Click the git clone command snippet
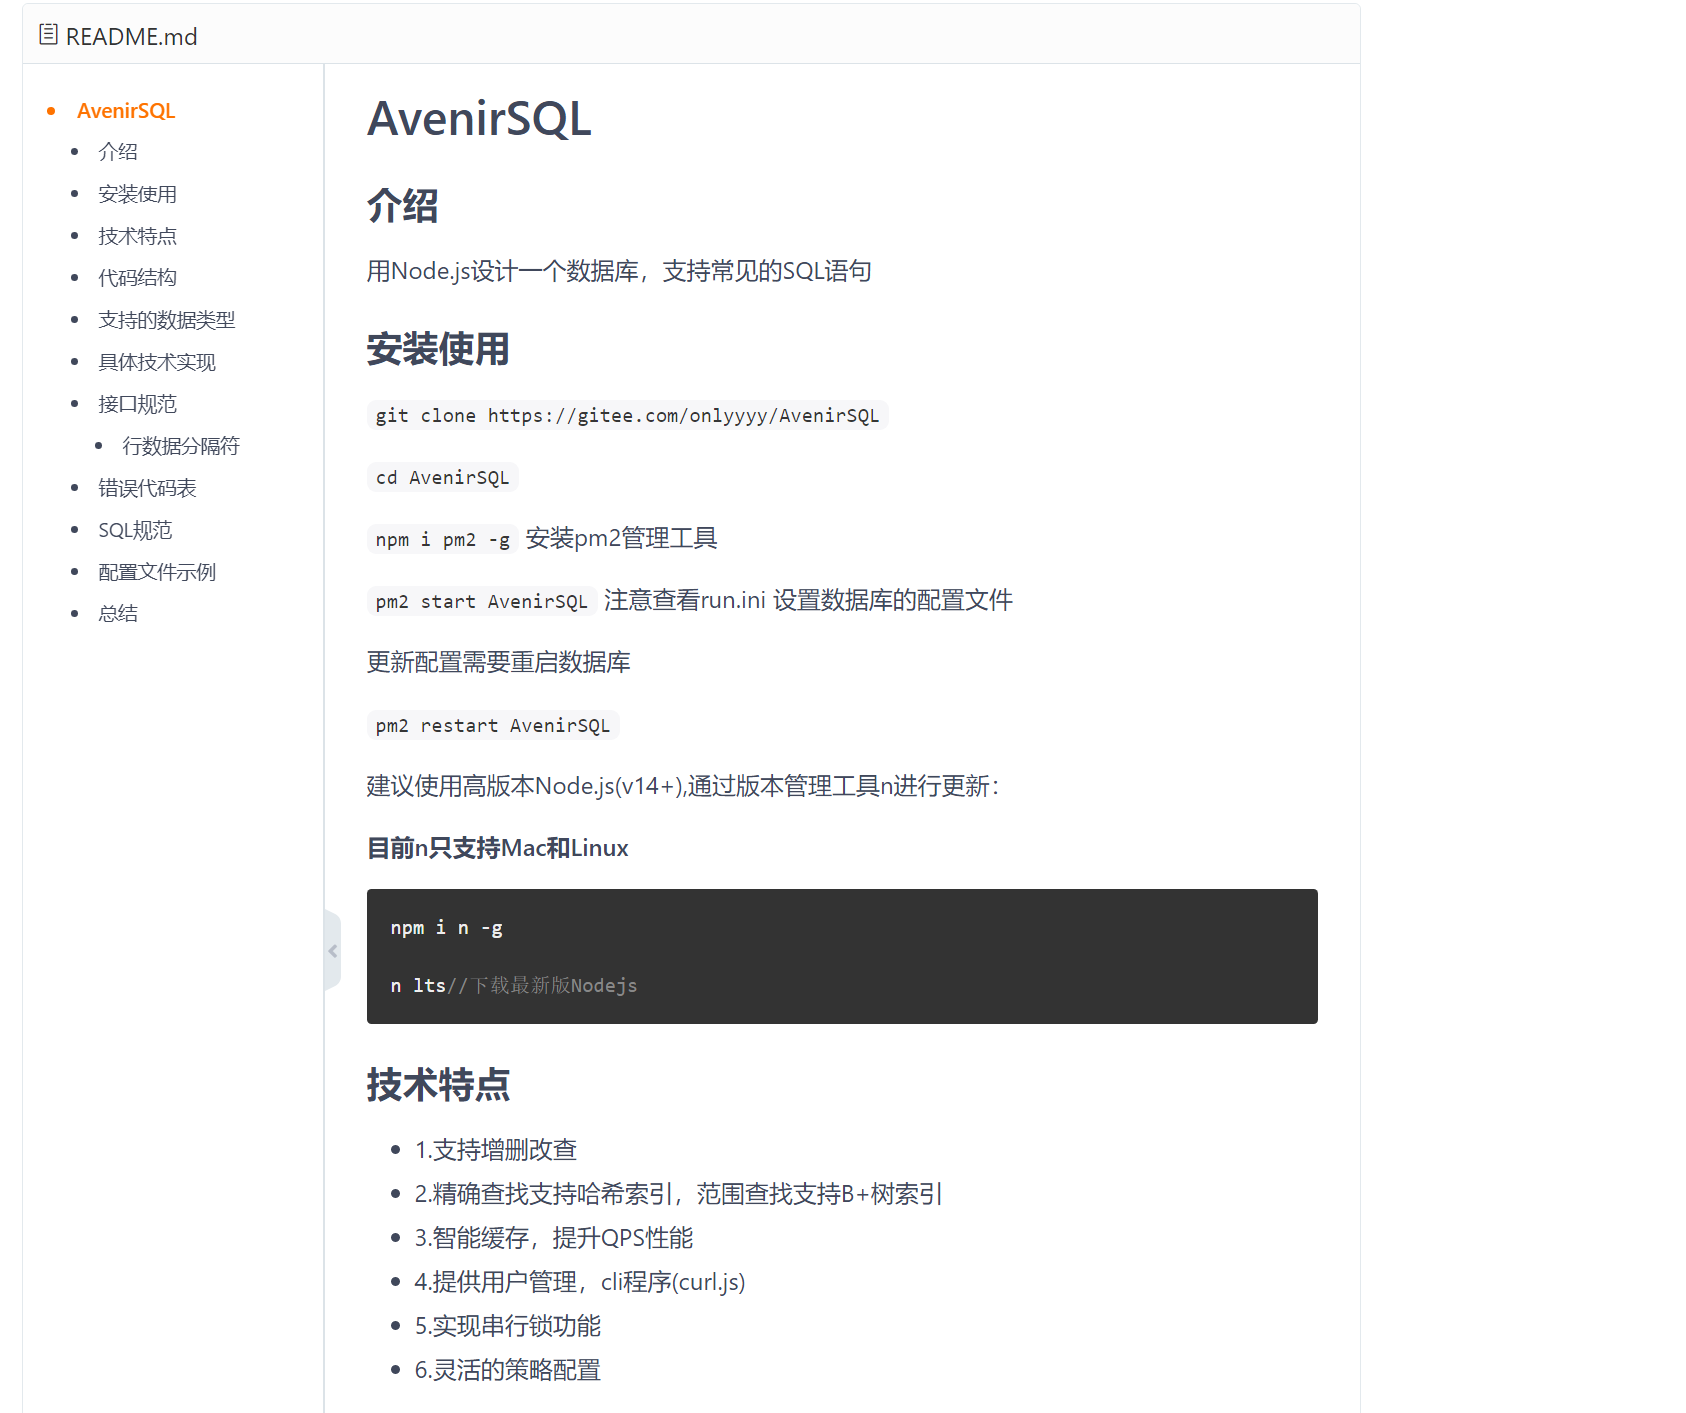This screenshot has height=1413, width=1686. 627,416
